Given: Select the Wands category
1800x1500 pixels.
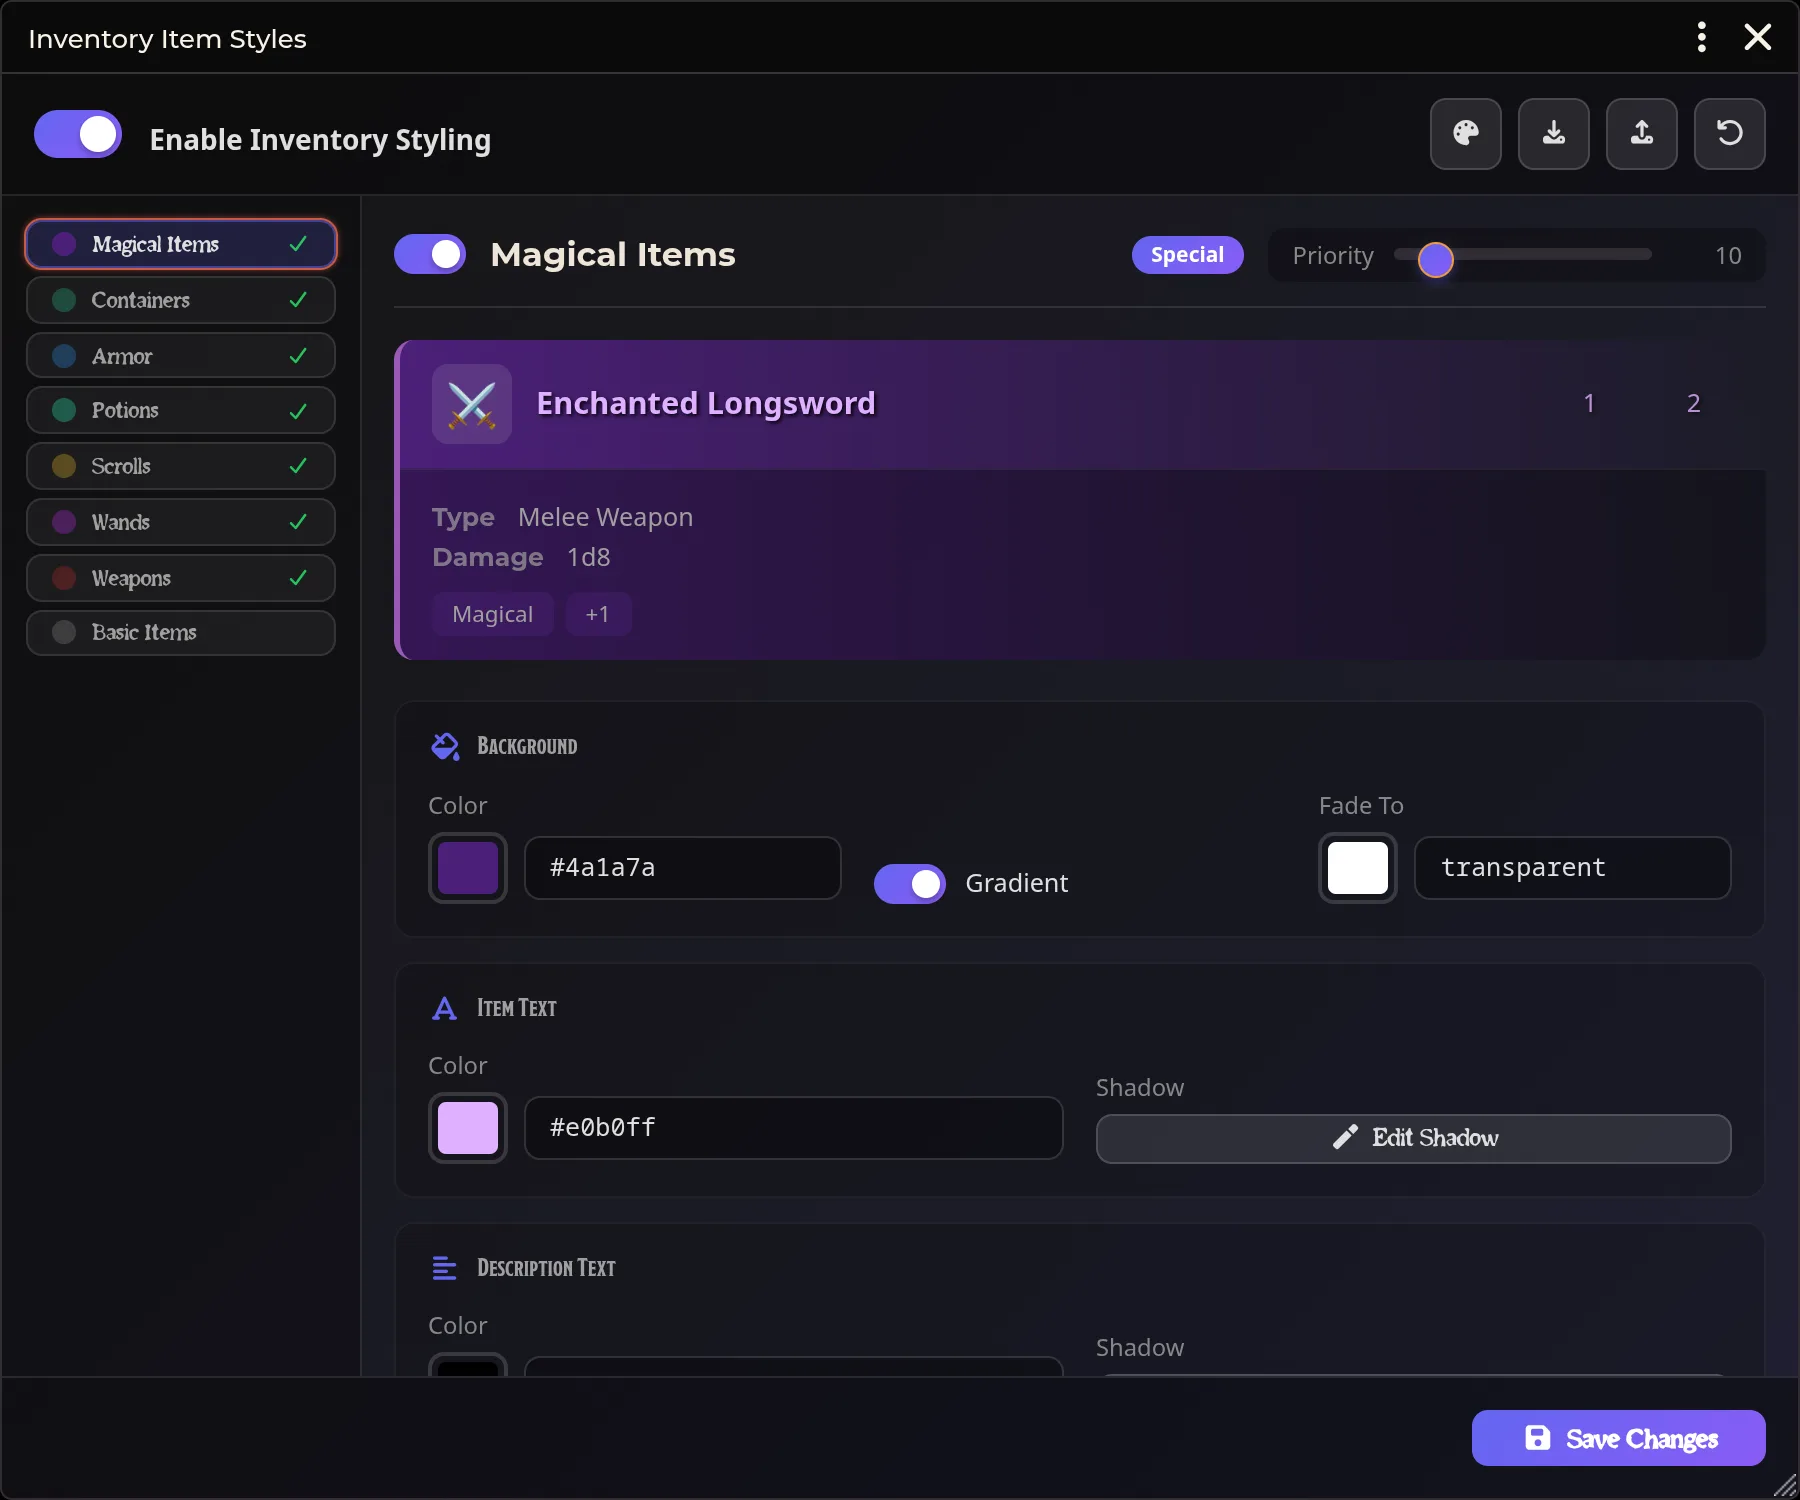Looking at the screenshot, I should tap(181, 522).
